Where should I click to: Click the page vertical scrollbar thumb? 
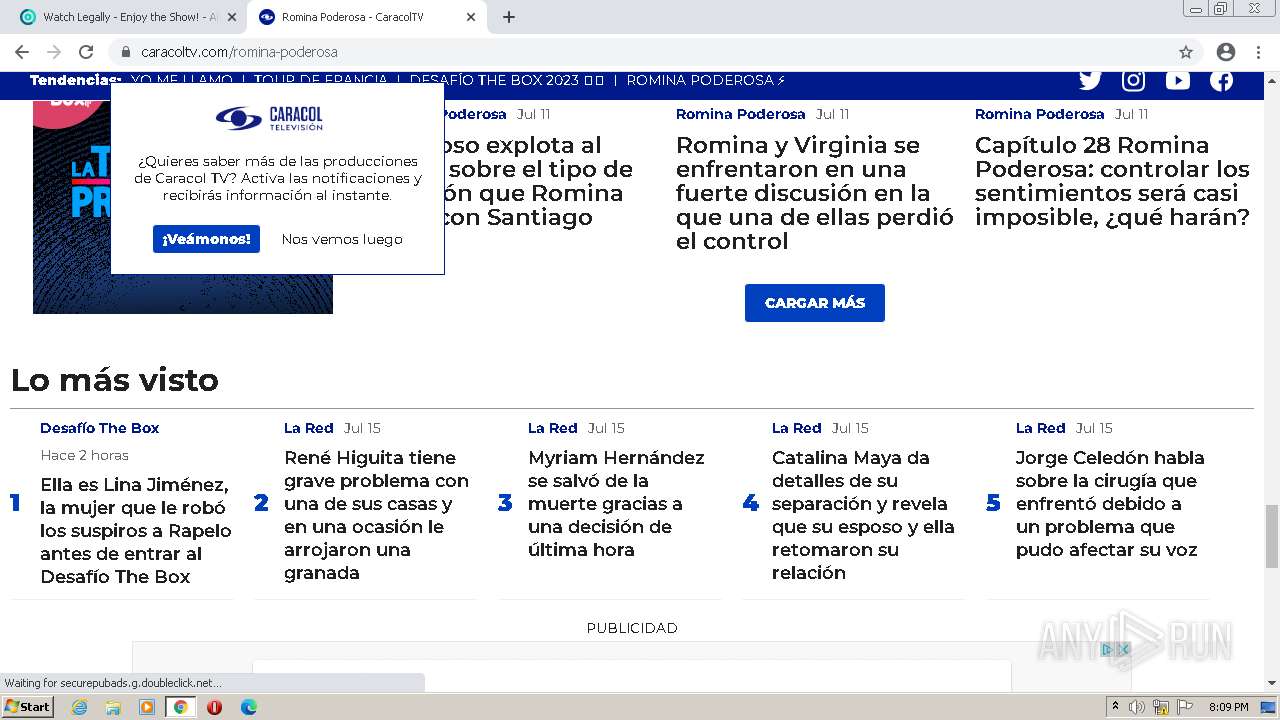(x=1272, y=536)
